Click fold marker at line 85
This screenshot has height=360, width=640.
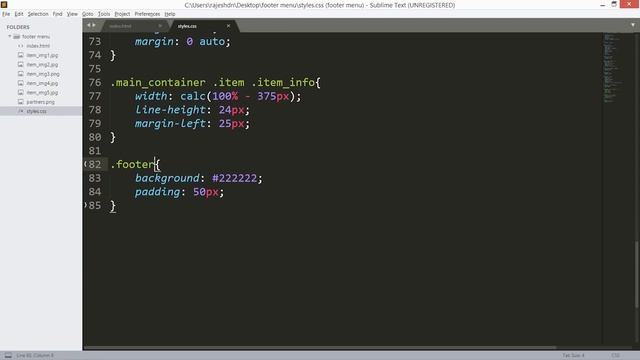coord(85,205)
